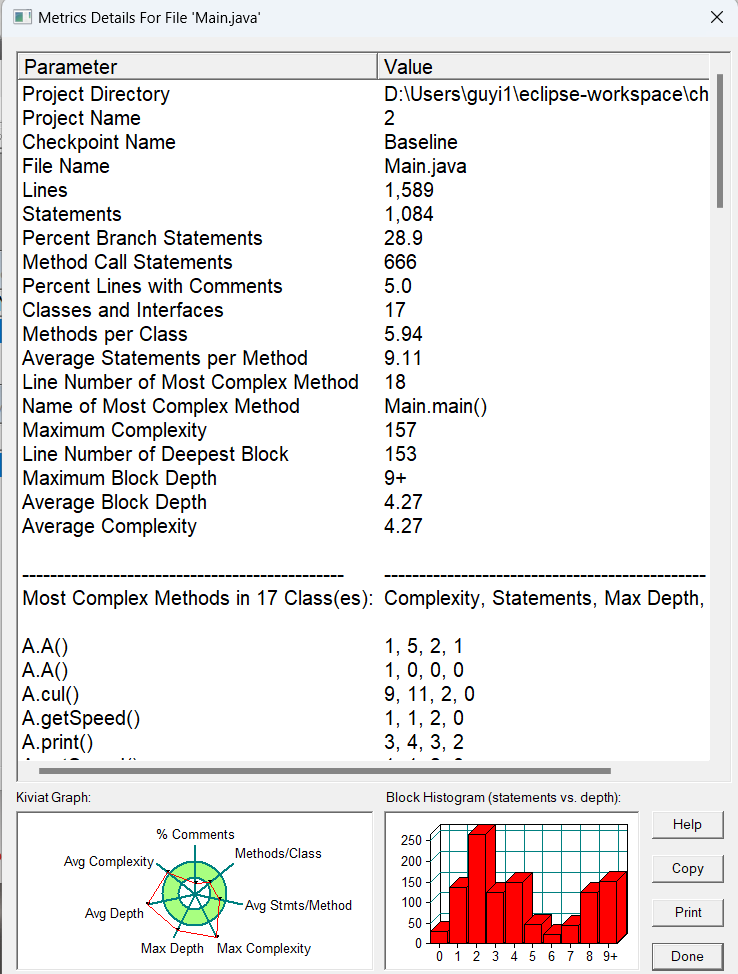This screenshot has width=738, height=974.
Task: Select the File Name row
Action: click(x=363, y=166)
